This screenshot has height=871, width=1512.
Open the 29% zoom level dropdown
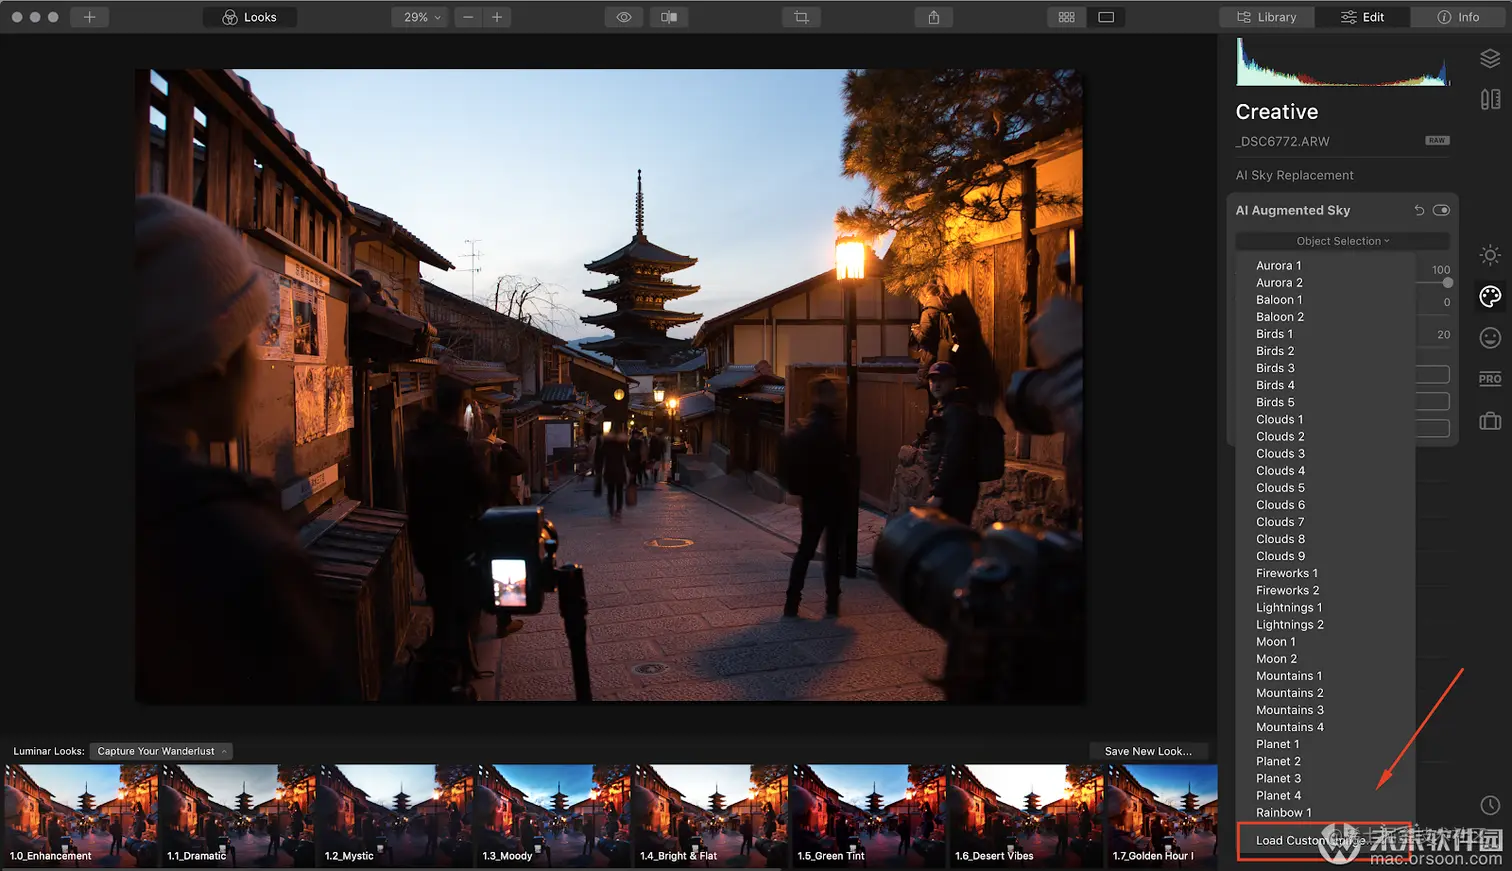[421, 17]
